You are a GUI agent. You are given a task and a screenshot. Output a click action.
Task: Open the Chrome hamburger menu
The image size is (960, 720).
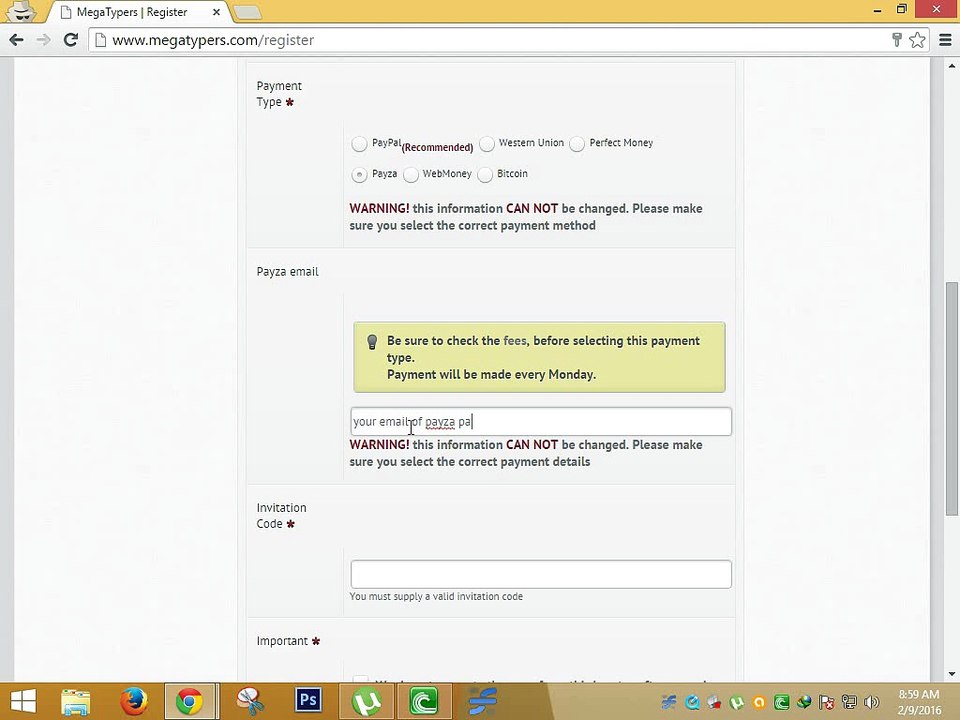[x=945, y=40]
